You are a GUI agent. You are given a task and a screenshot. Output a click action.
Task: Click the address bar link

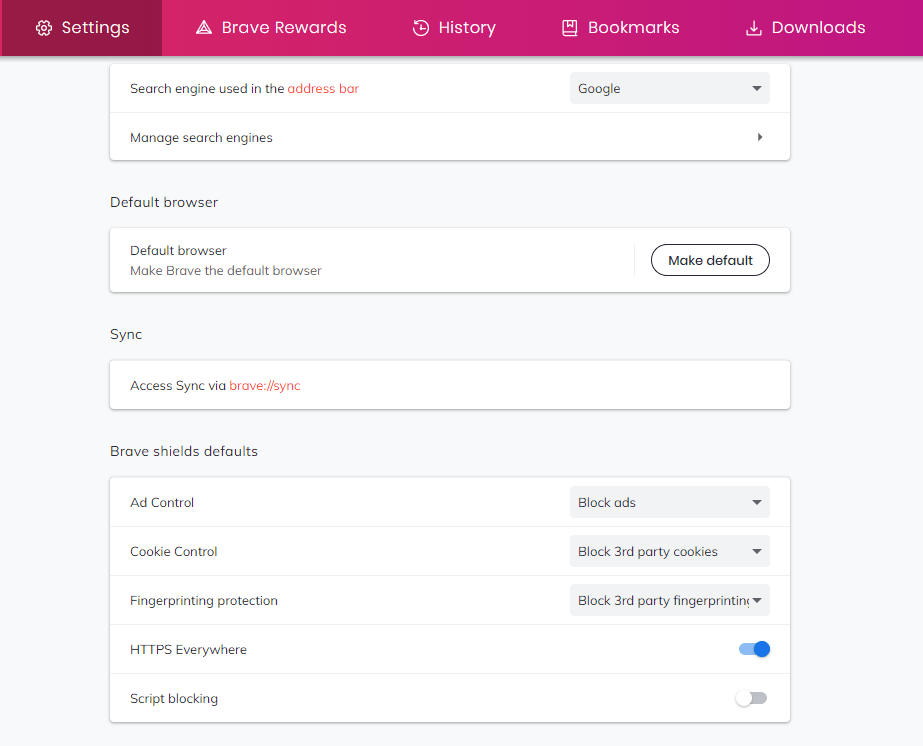coord(323,88)
